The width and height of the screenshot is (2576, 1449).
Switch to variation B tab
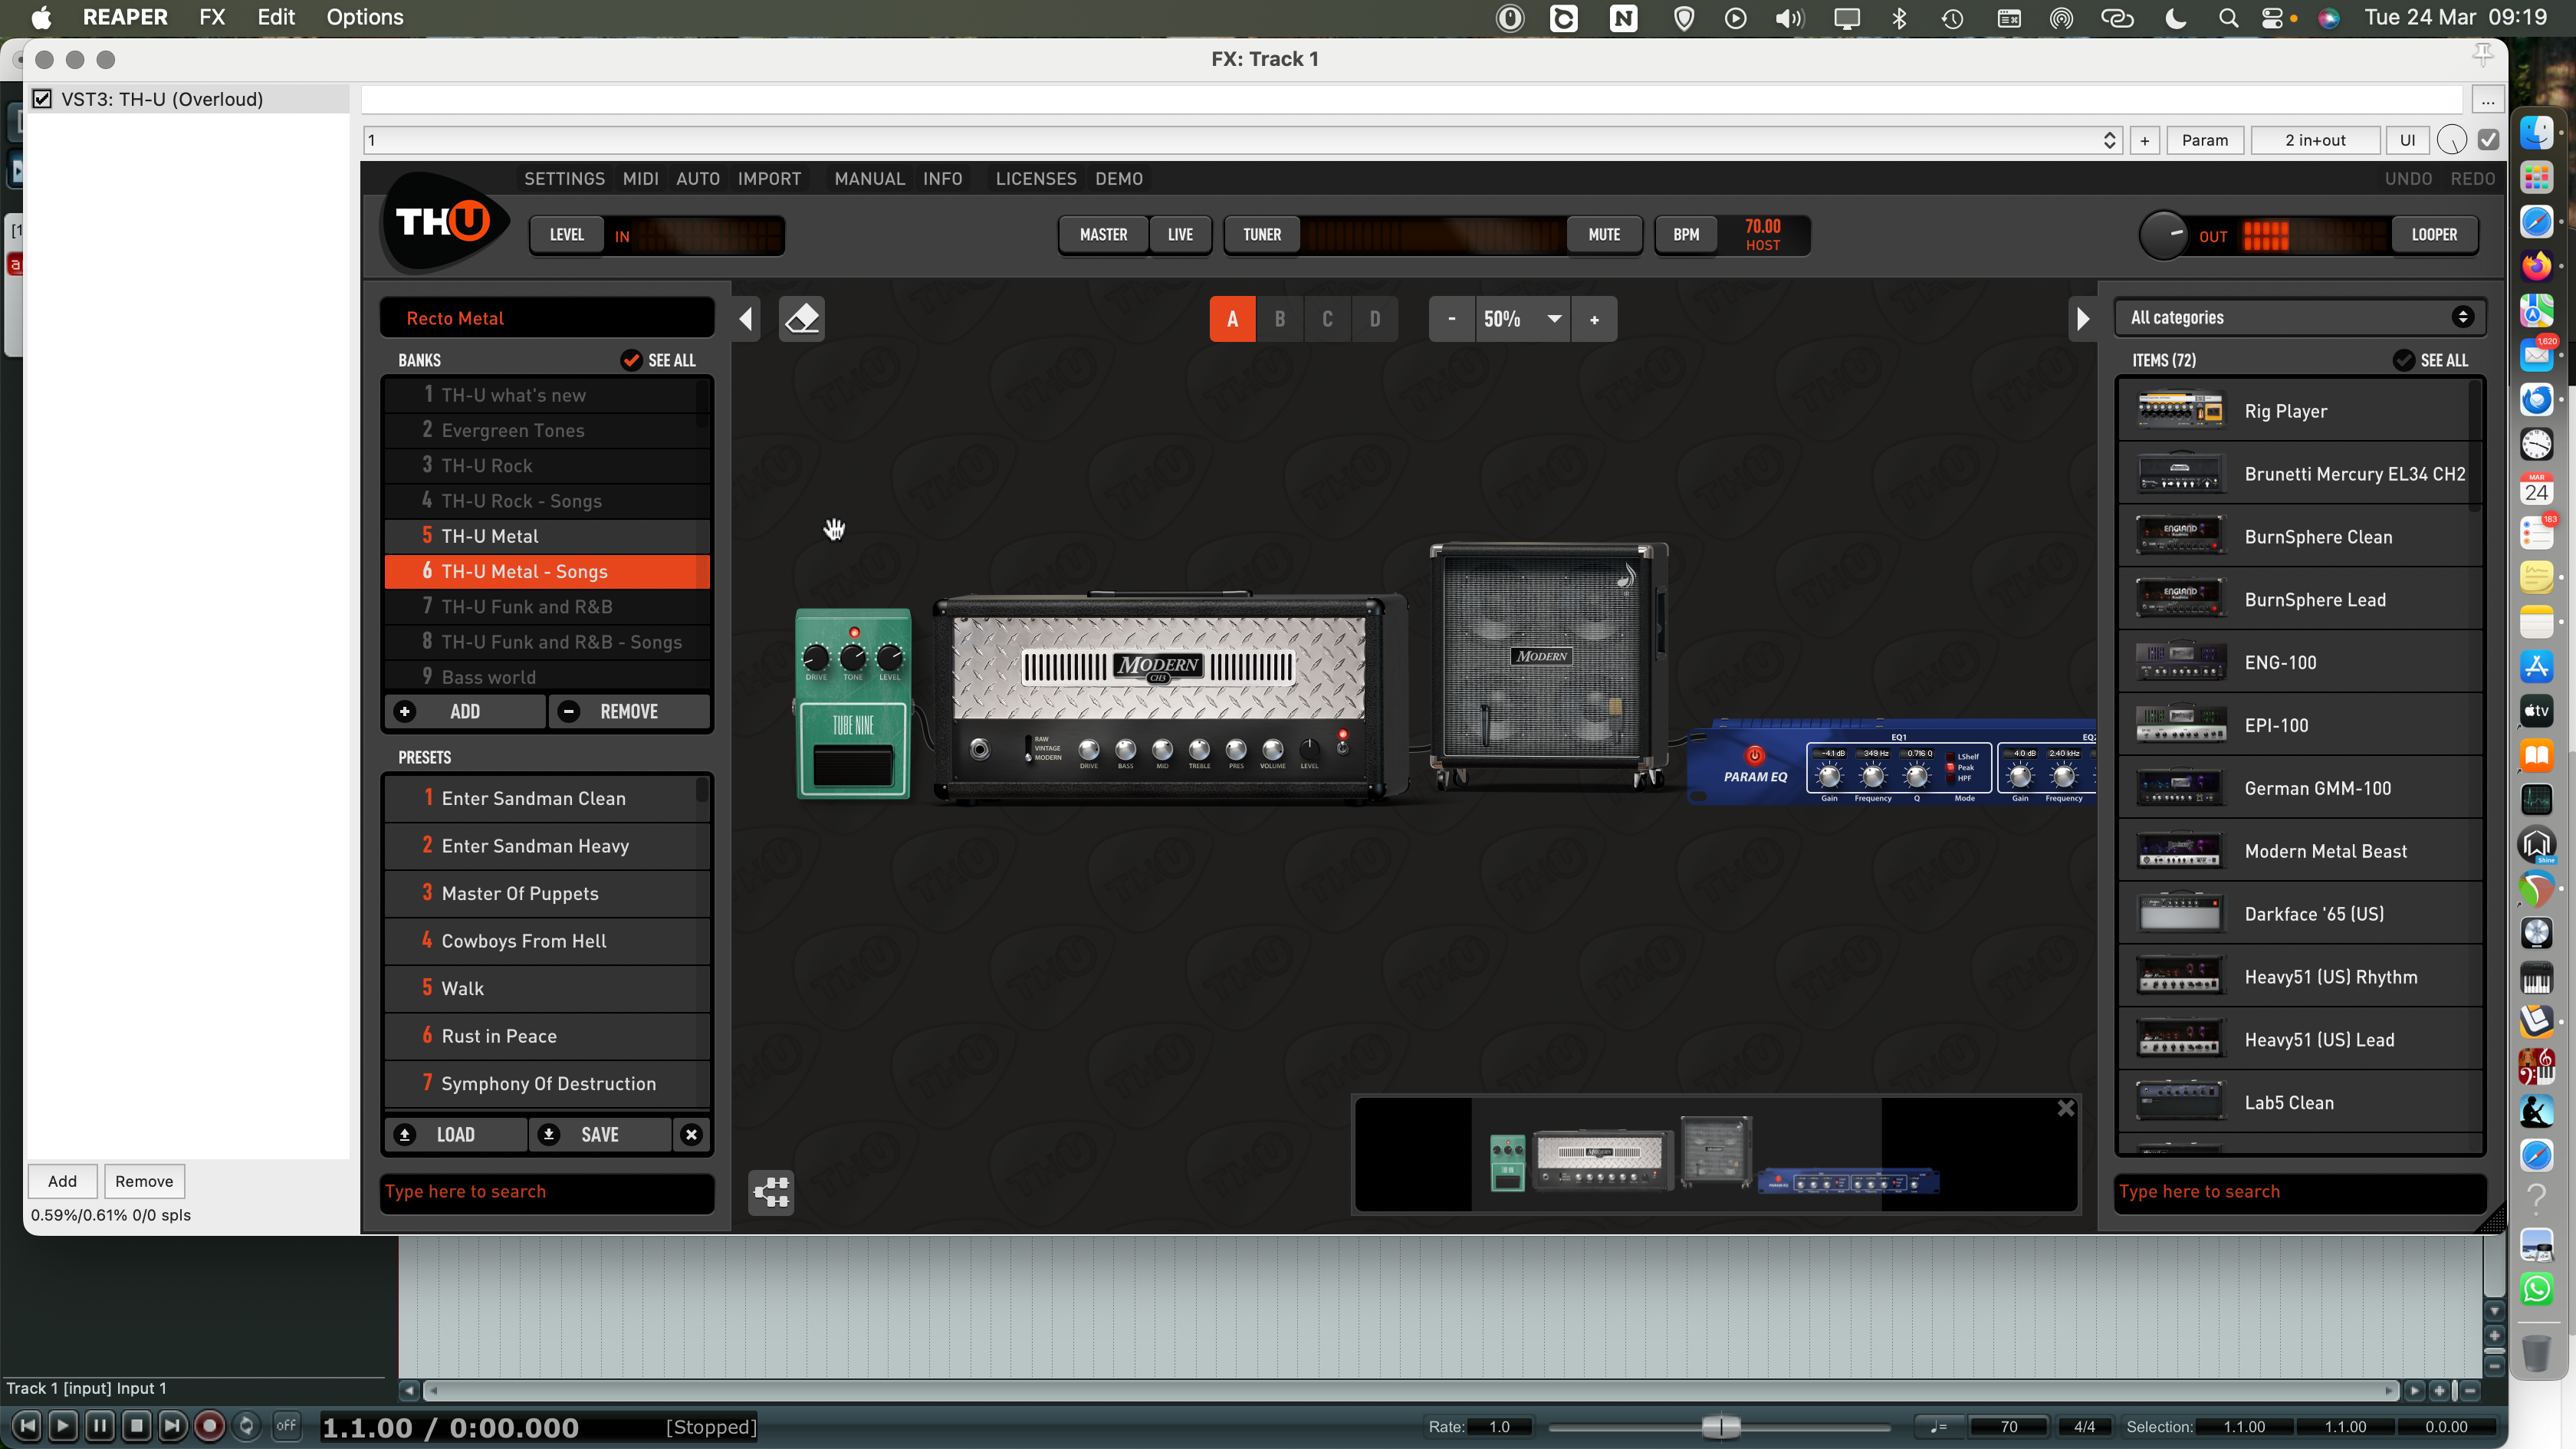[1279, 319]
